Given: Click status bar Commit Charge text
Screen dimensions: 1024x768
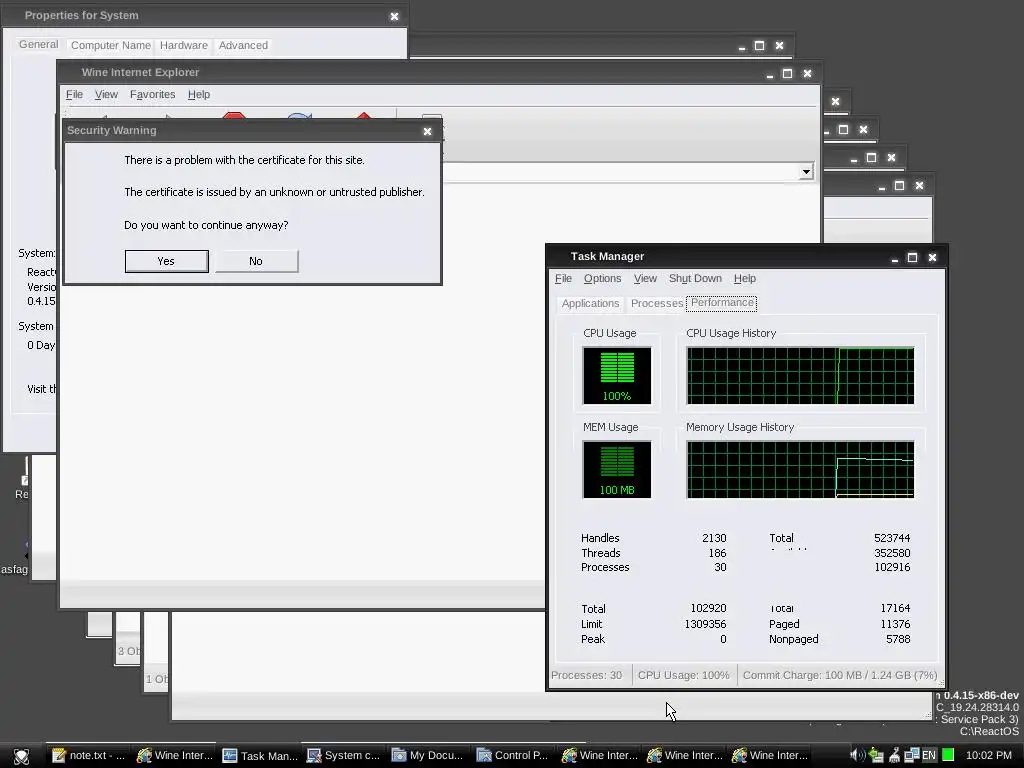Looking at the screenshot, I should point(840,675).
